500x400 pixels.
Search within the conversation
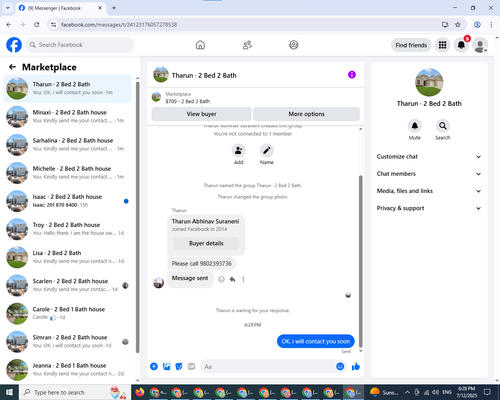443,126
